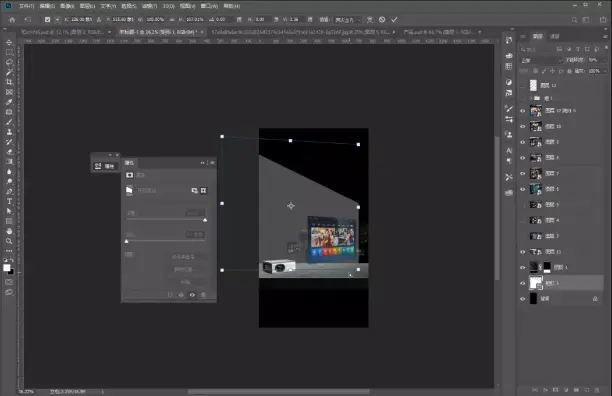Switch to the first document tab
This screenshot has height=396, width=612.
62,32
